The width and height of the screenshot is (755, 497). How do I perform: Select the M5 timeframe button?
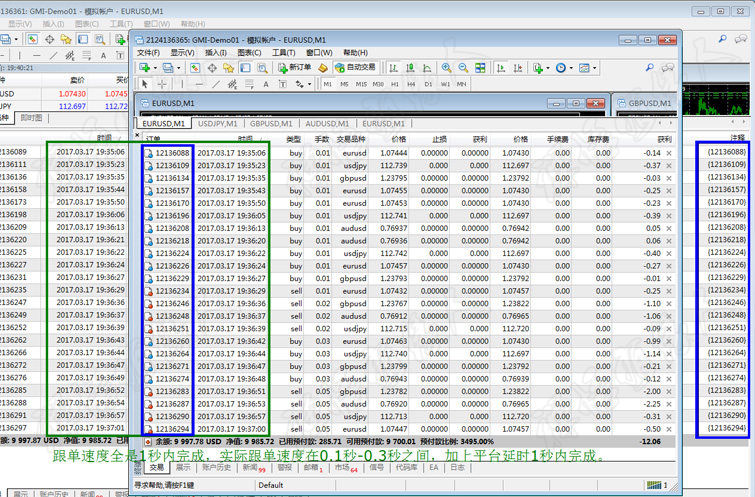tap(344, 84)
